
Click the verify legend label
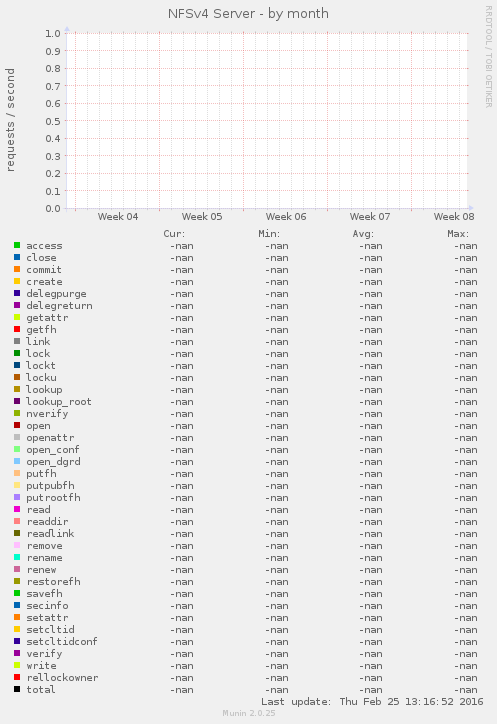pos(44,654)
